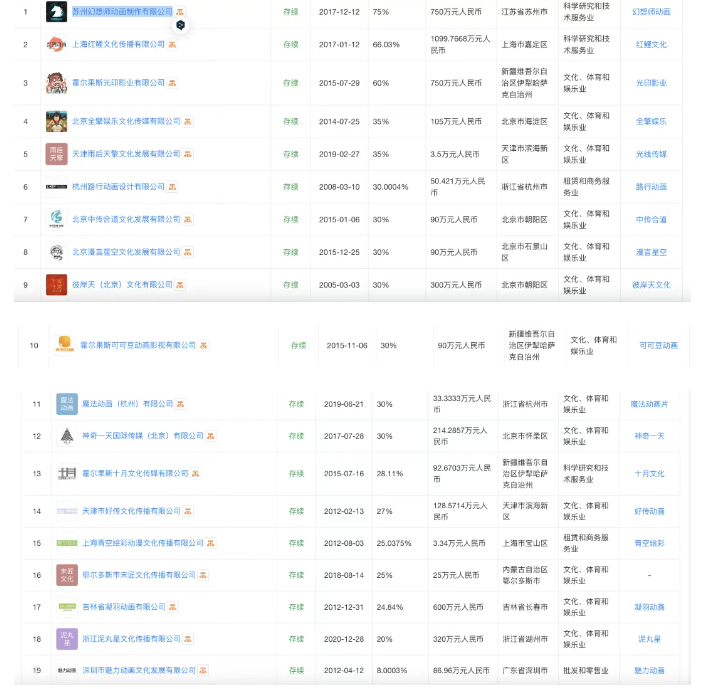Click the 魔法动画 blue logo tile
725x689 pixels.
[x=67, y=404]
